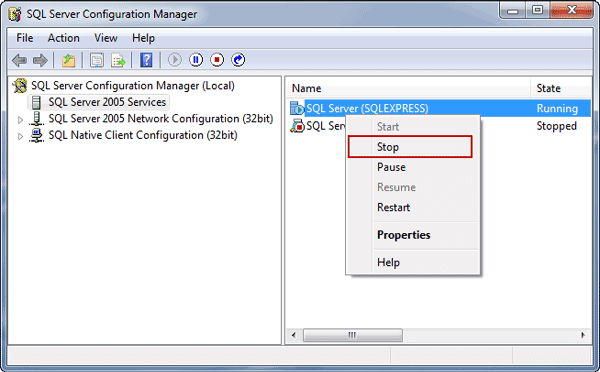The image size is (600, 372).
Task: Maximize the Configuration Manager window
Action: coord(538,10)
